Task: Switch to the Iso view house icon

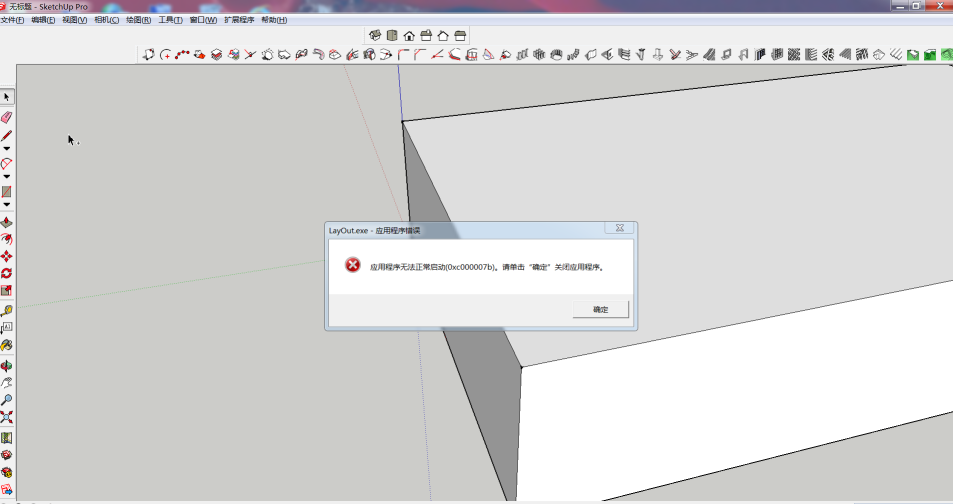Action: coord(375,36)
